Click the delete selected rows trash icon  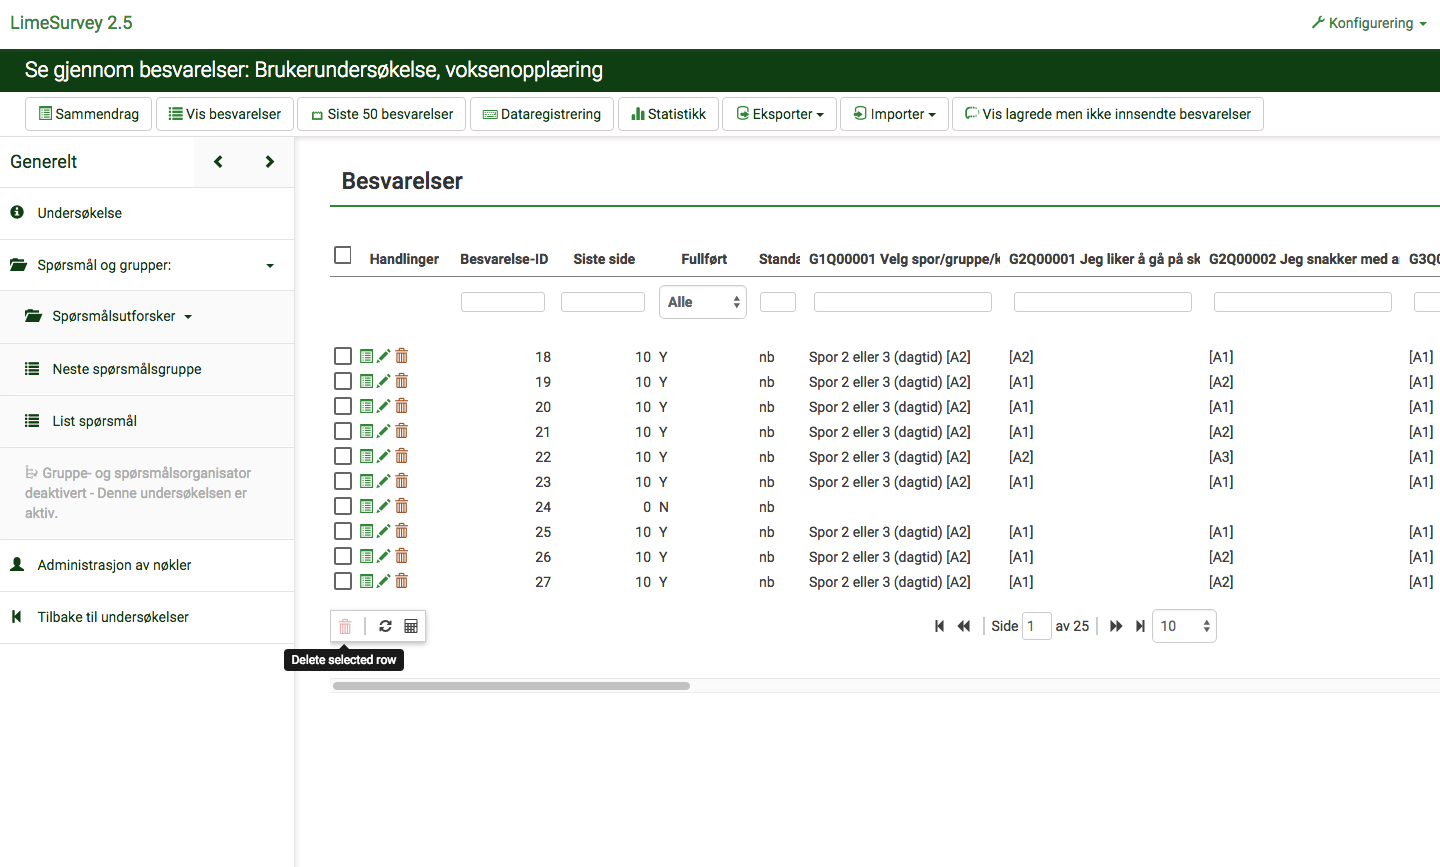coord(345,626)
